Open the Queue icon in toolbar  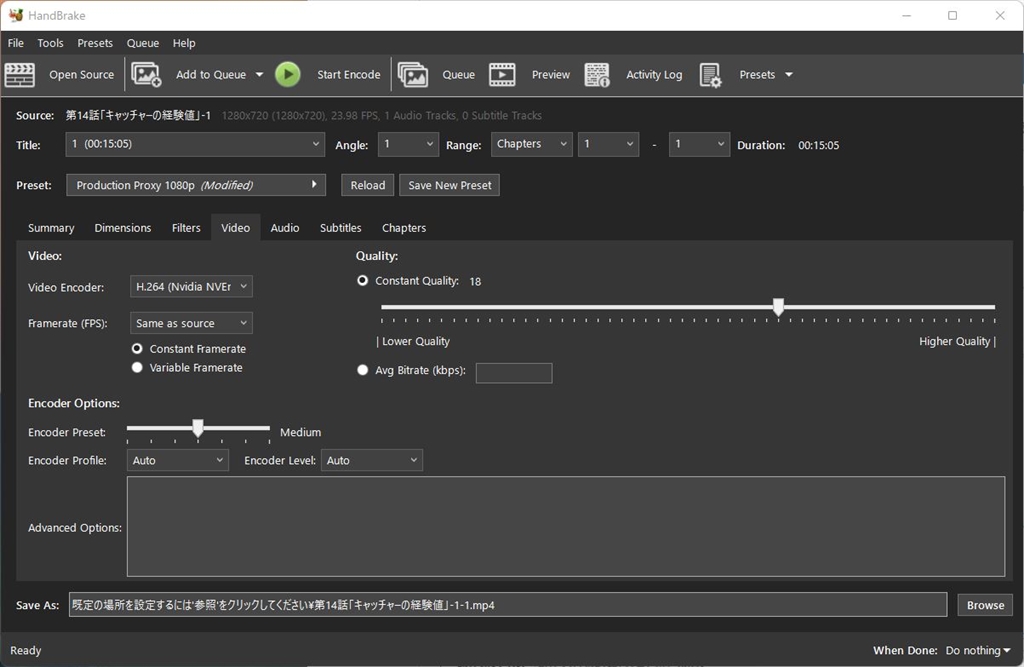pyautogui.click(x=413, y=75)
